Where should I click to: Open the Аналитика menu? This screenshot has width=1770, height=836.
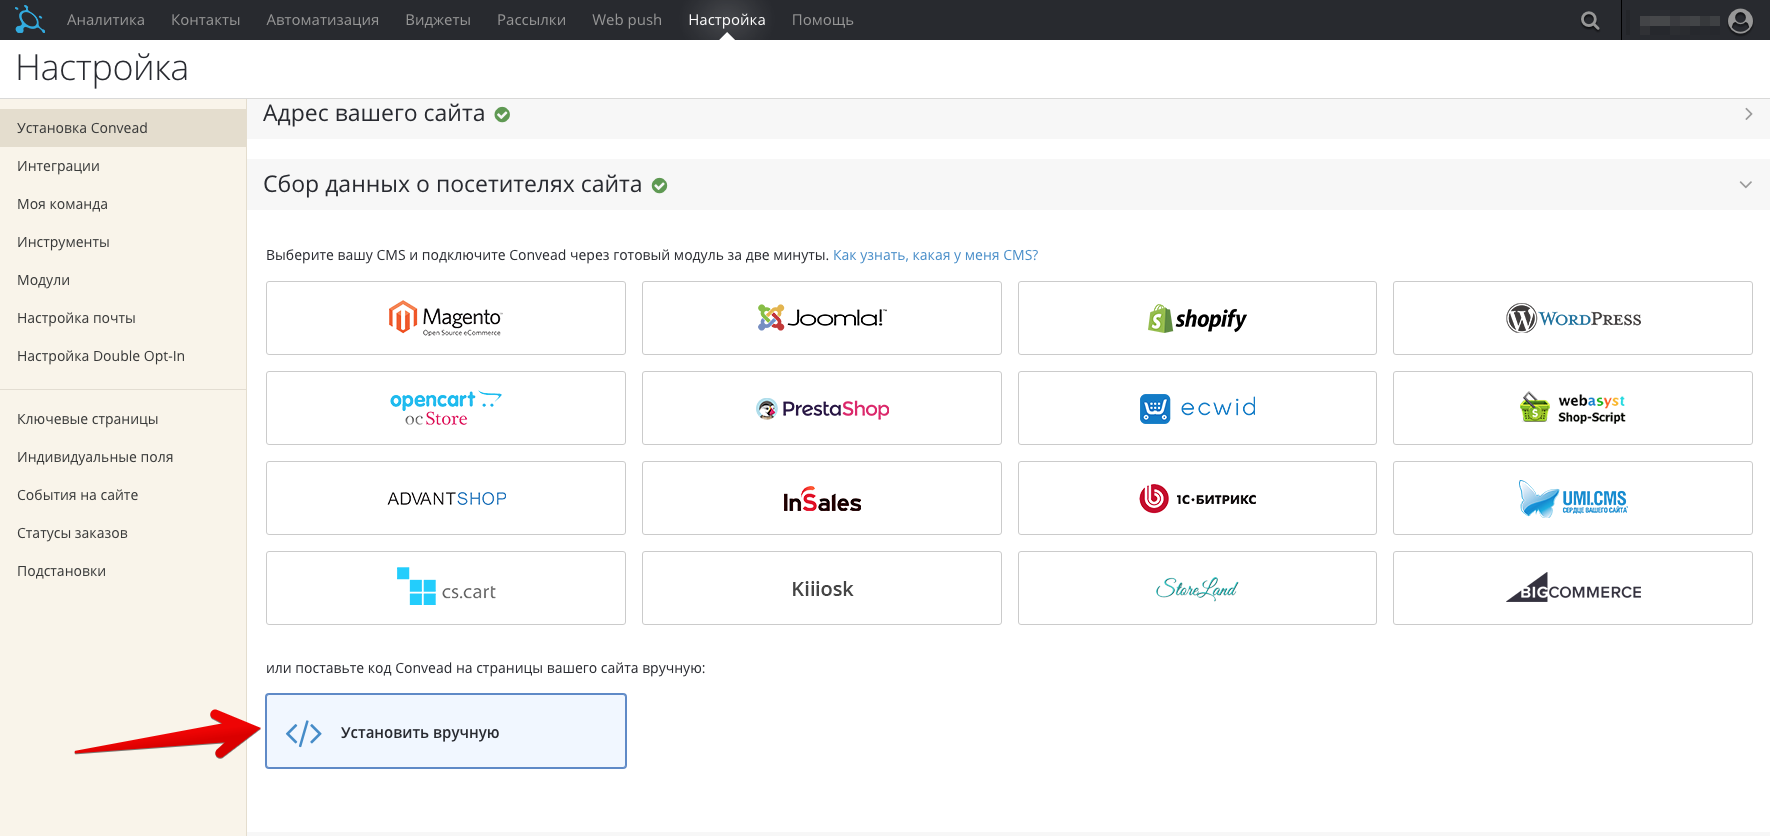(106, 20)
